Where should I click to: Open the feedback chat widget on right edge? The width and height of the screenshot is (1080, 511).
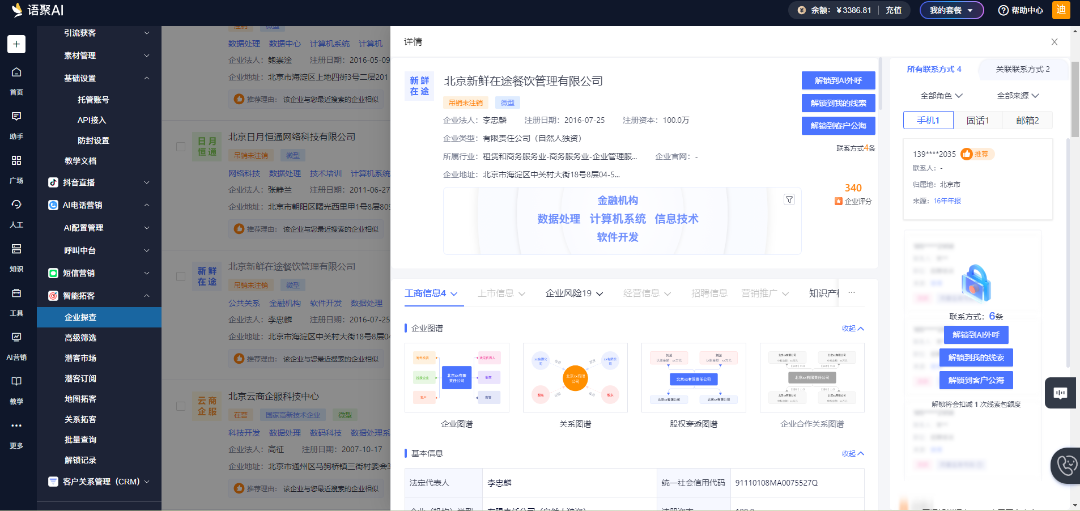[x=1061, y=393]
